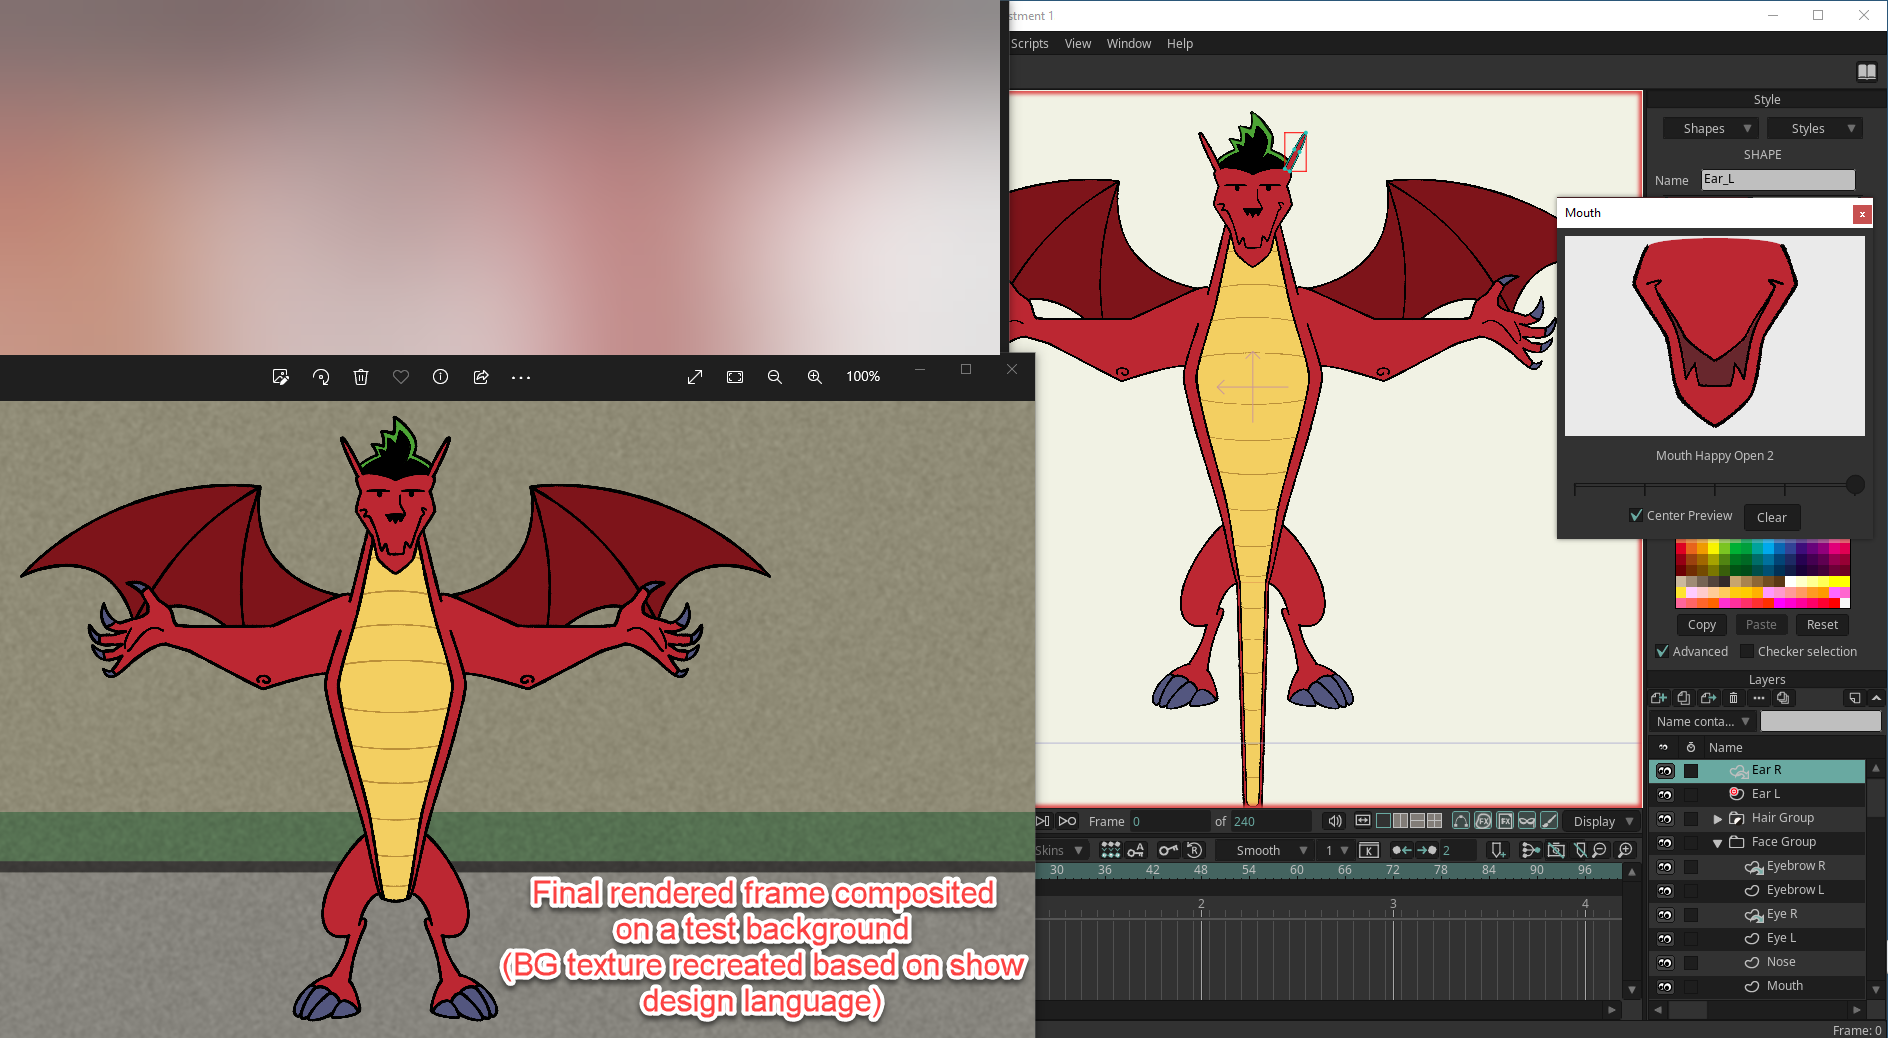
Task: Toggle the brushes display icon
Action: click(x=1549, y=821)
